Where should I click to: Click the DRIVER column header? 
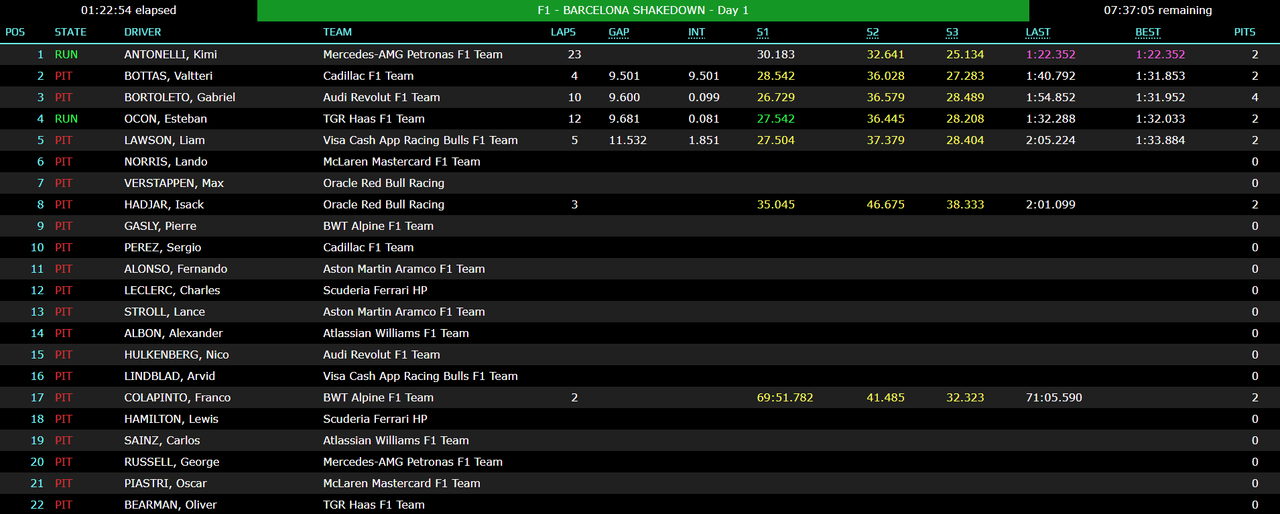pyautogui.click(x=142, y=33)
